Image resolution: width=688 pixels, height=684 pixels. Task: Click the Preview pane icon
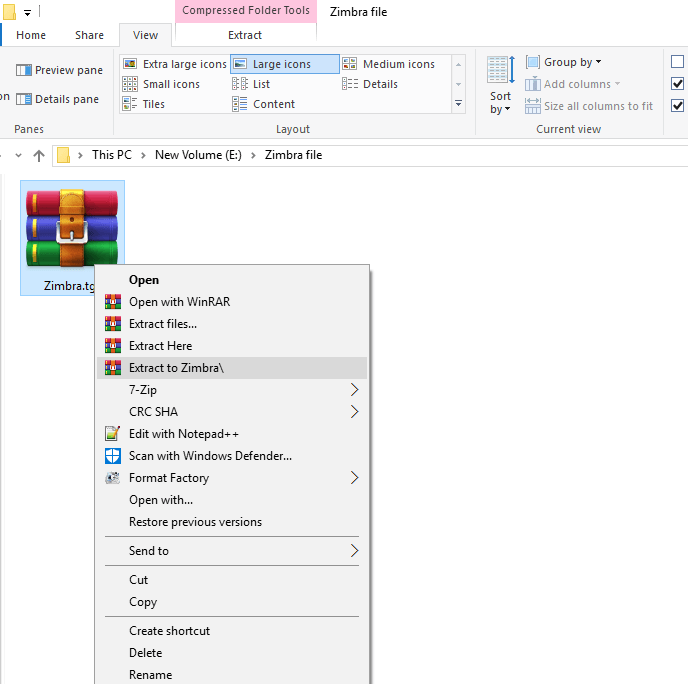point(24,70)
